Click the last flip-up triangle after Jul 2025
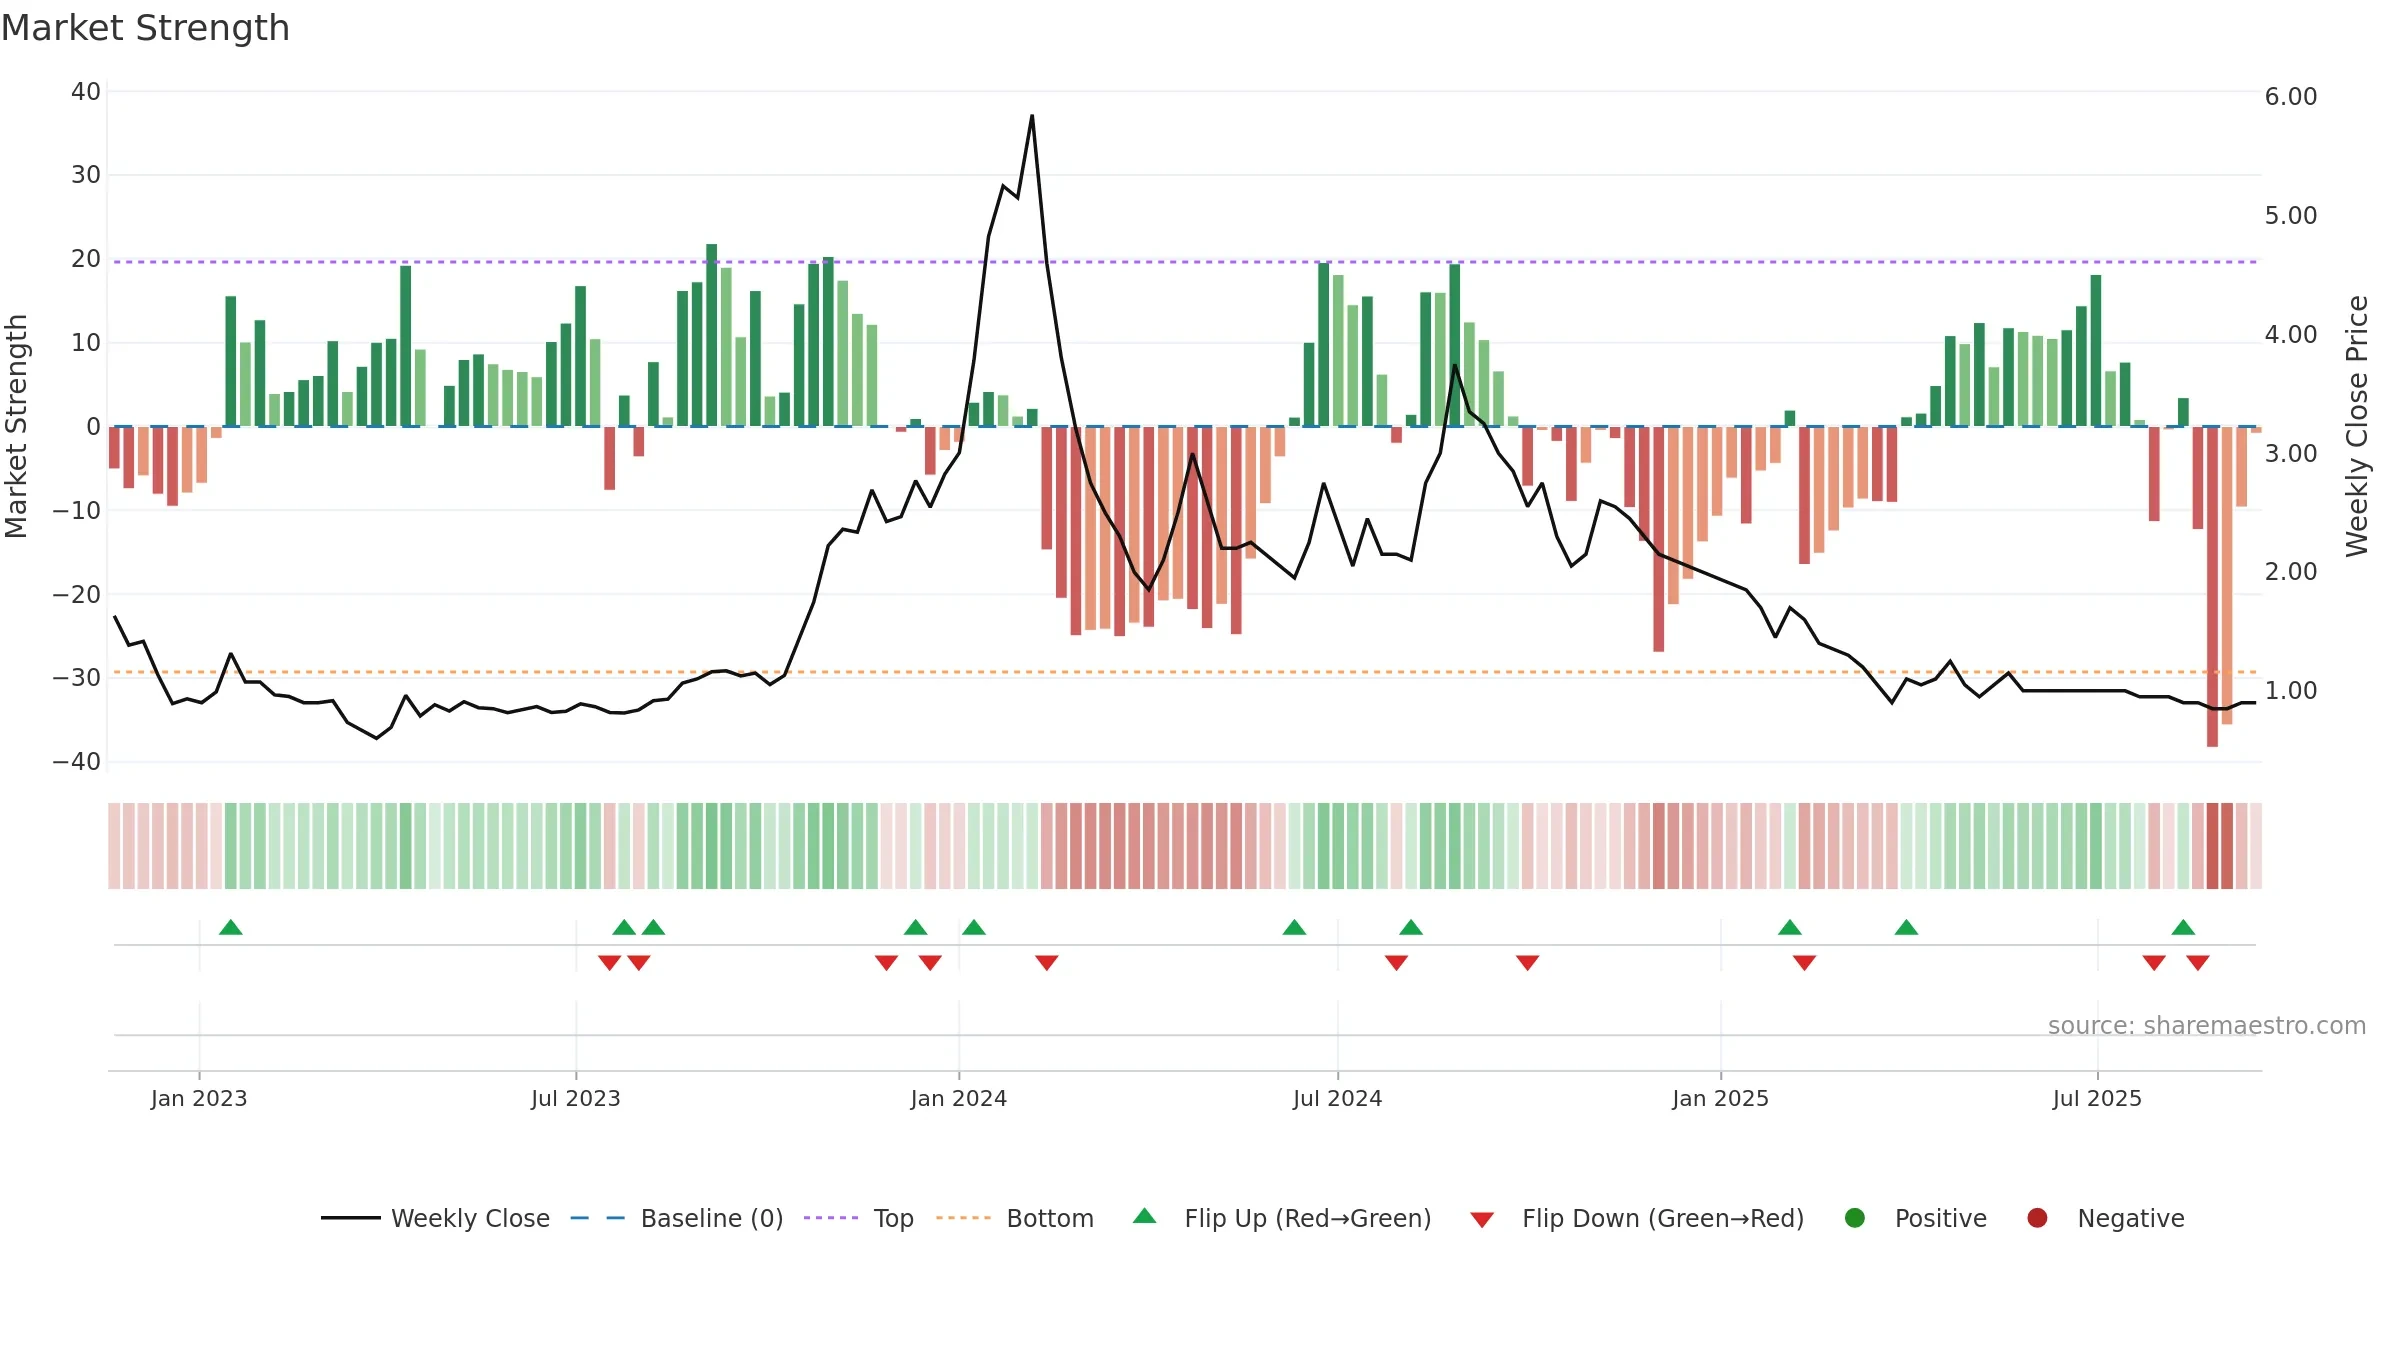The image size is (2400, 1350). 2183,927
